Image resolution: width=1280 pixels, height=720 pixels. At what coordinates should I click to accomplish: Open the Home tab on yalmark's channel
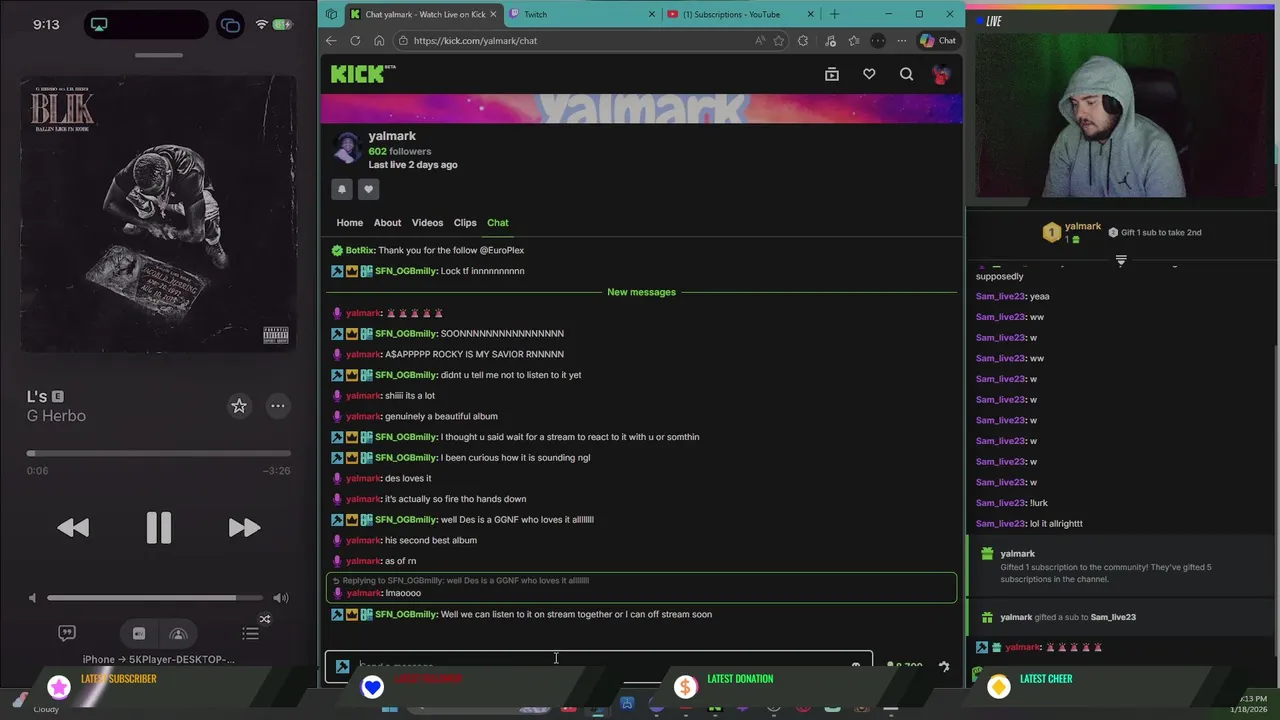click(349, 223)
